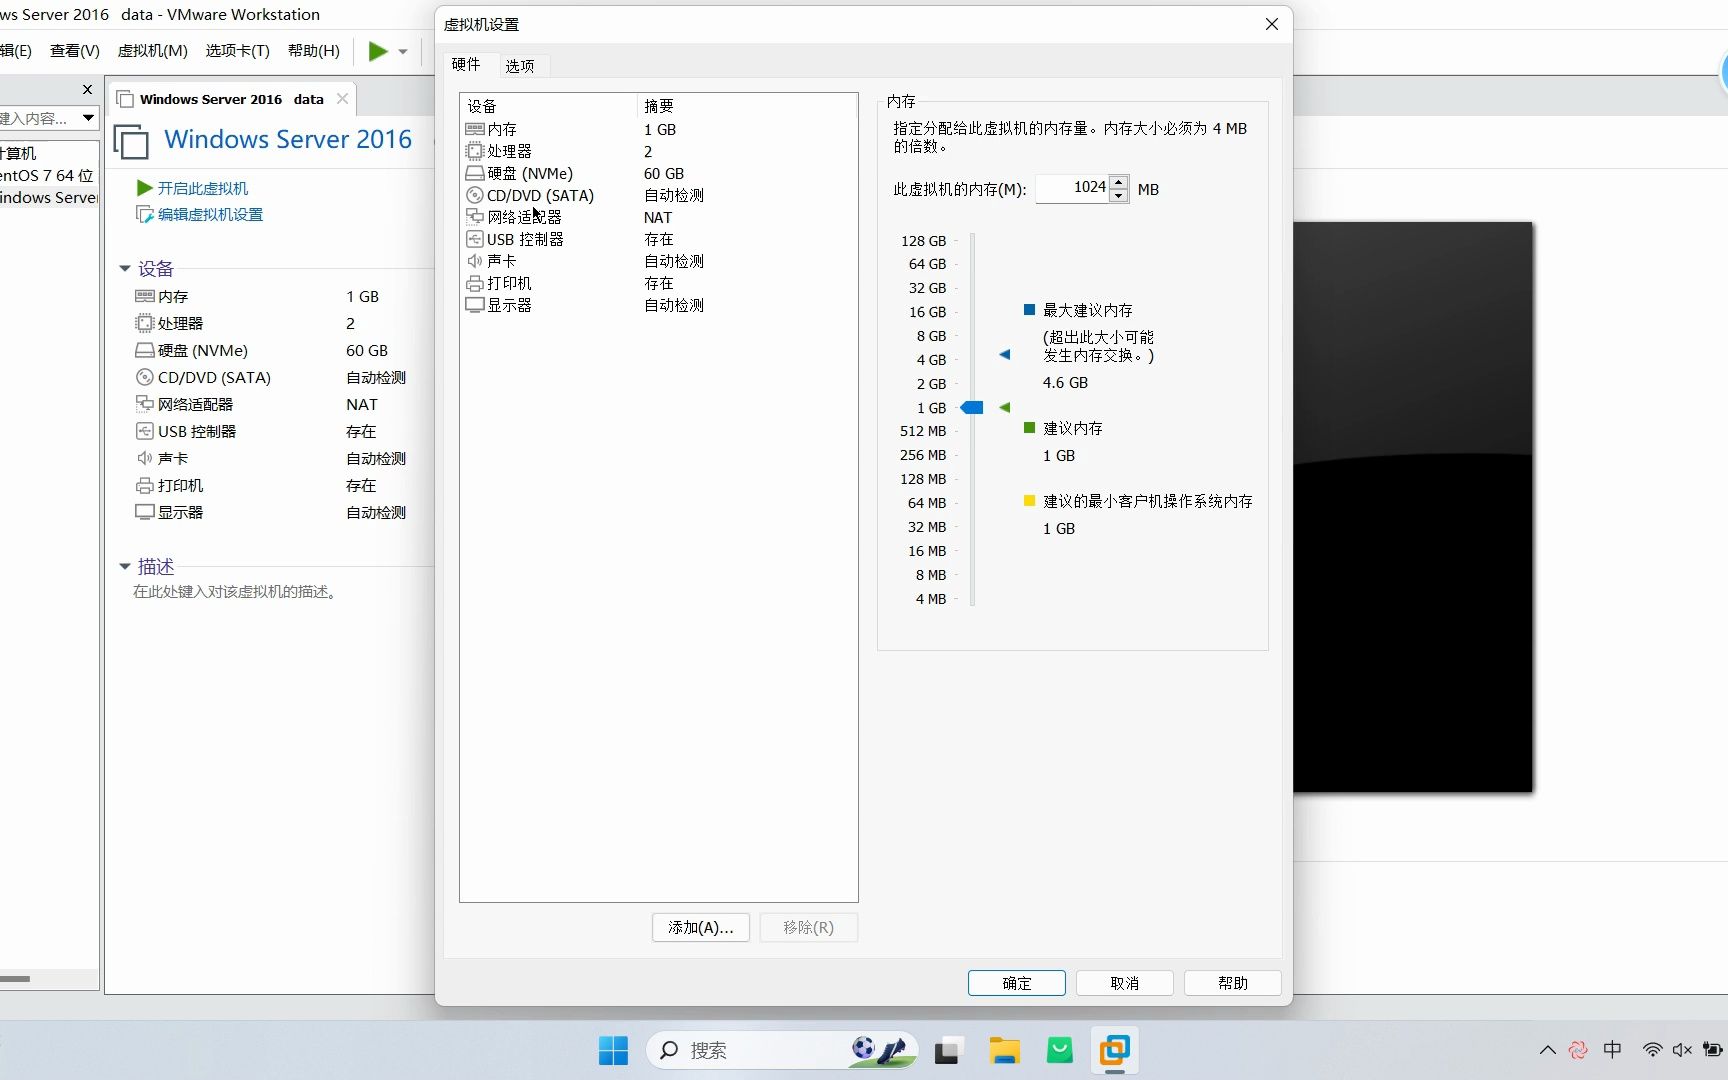Image resolution: width=1728 pixels, height=1080 pixels.
Task: Open File Explorer from the taskbar
Action: (1004, 1050)
